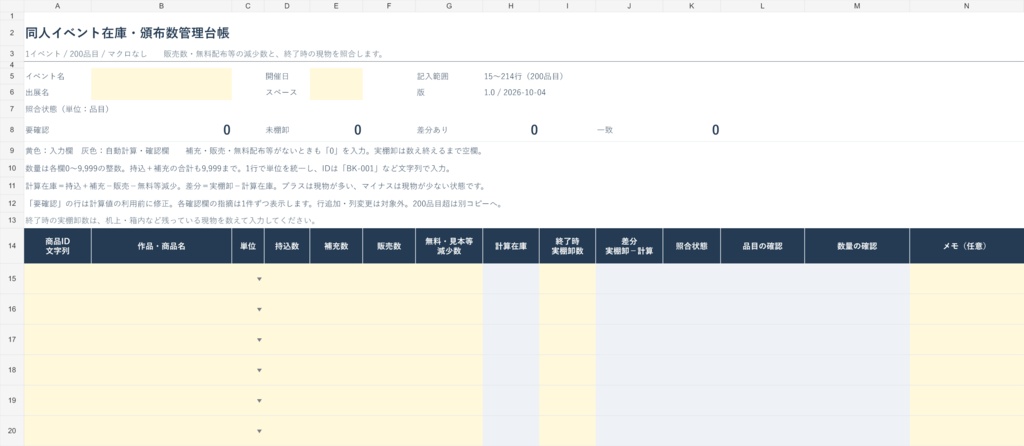Image resolution: width=1024 pixels, height=446 pixels.
Task: Click the 終了時 実棚卸数 header
Action: 568,246
